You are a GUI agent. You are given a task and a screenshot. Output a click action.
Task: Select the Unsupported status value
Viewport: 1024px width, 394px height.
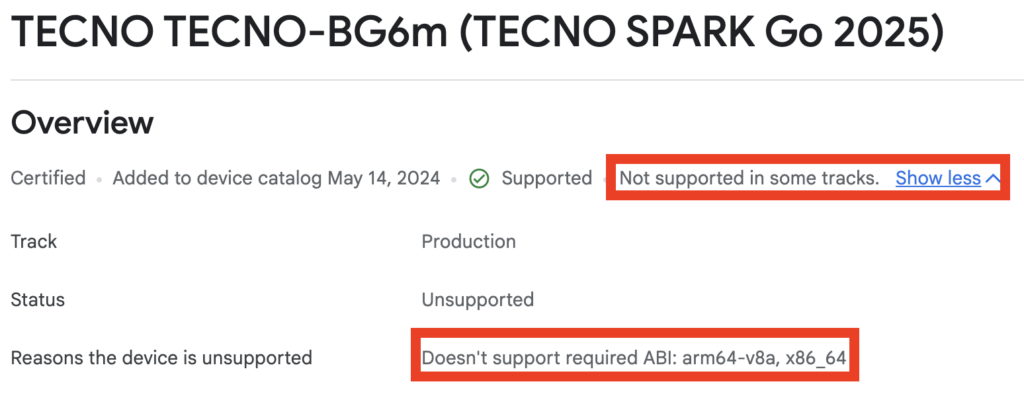477,300
